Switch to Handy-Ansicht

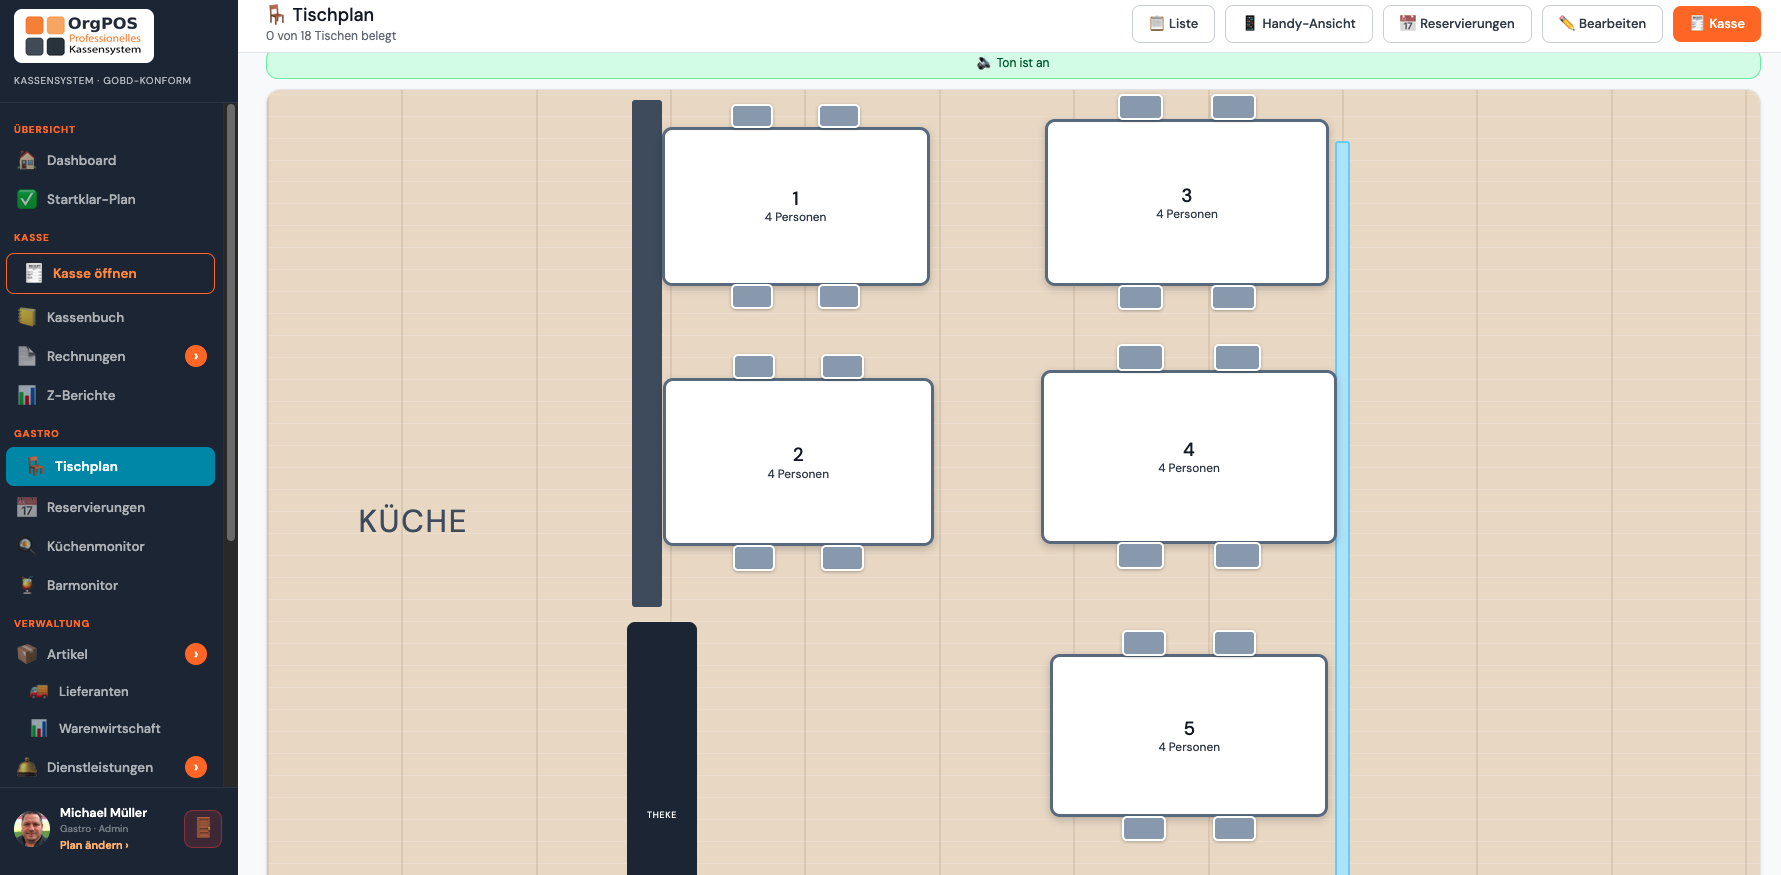tap(1298, 24)
